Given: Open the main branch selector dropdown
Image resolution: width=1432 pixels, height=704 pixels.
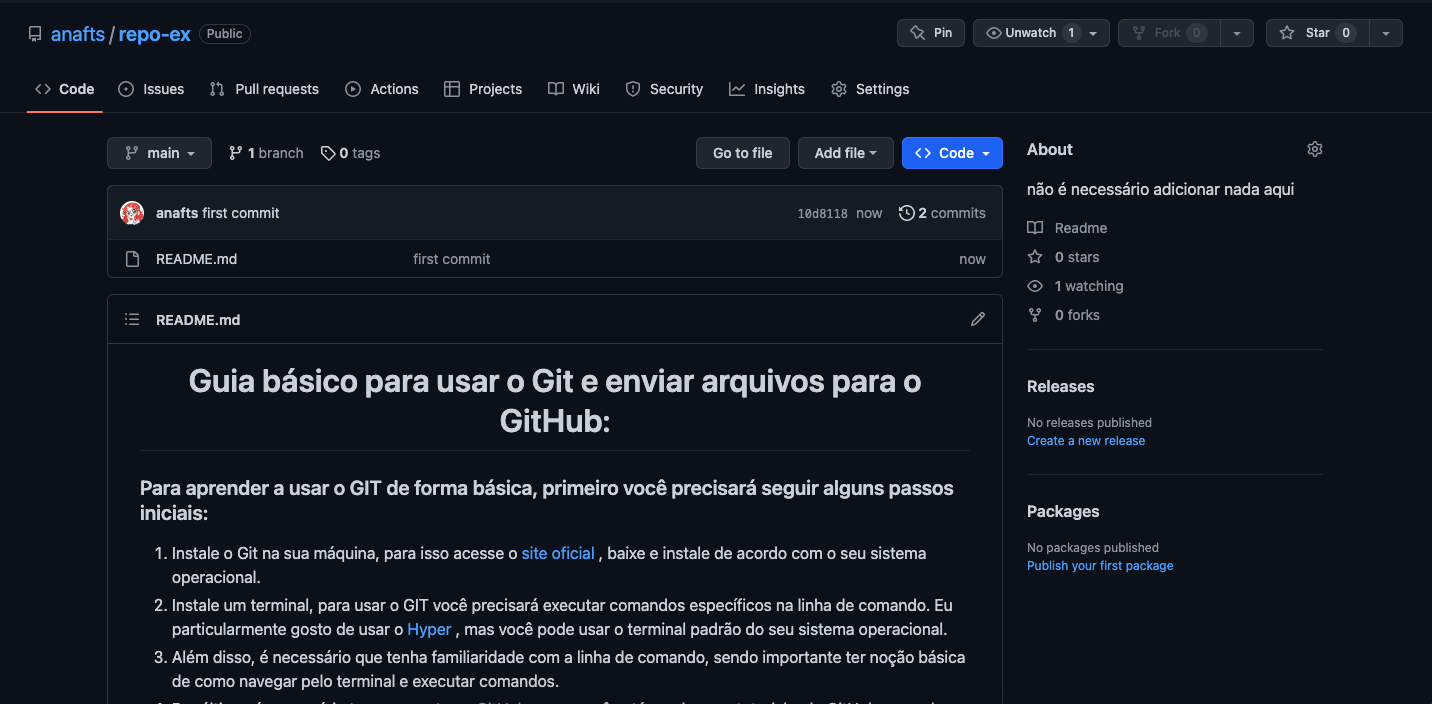Looking at the screenshot, I should coord(160,153).
